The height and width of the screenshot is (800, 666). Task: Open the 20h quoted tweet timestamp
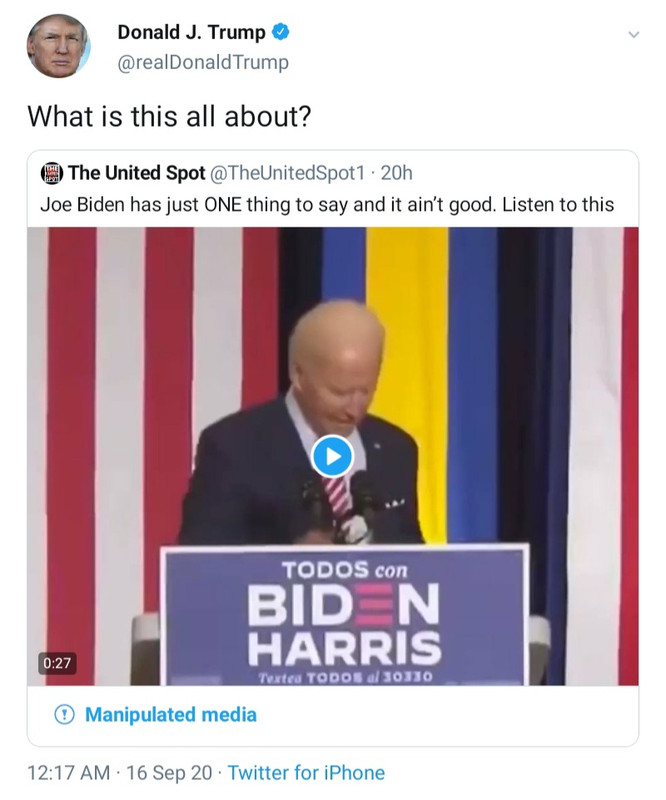point(397,173)
